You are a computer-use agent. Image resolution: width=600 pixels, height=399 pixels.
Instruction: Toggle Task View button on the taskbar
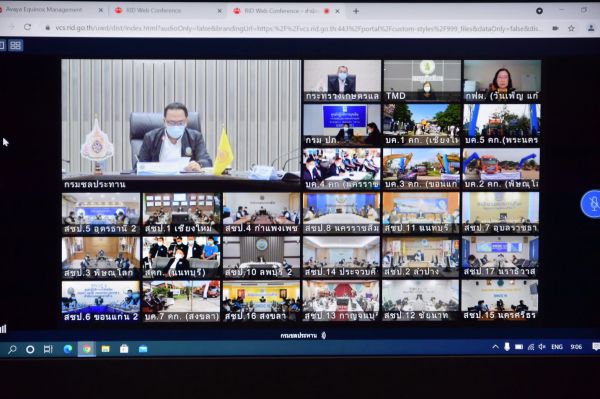(48, 349)
